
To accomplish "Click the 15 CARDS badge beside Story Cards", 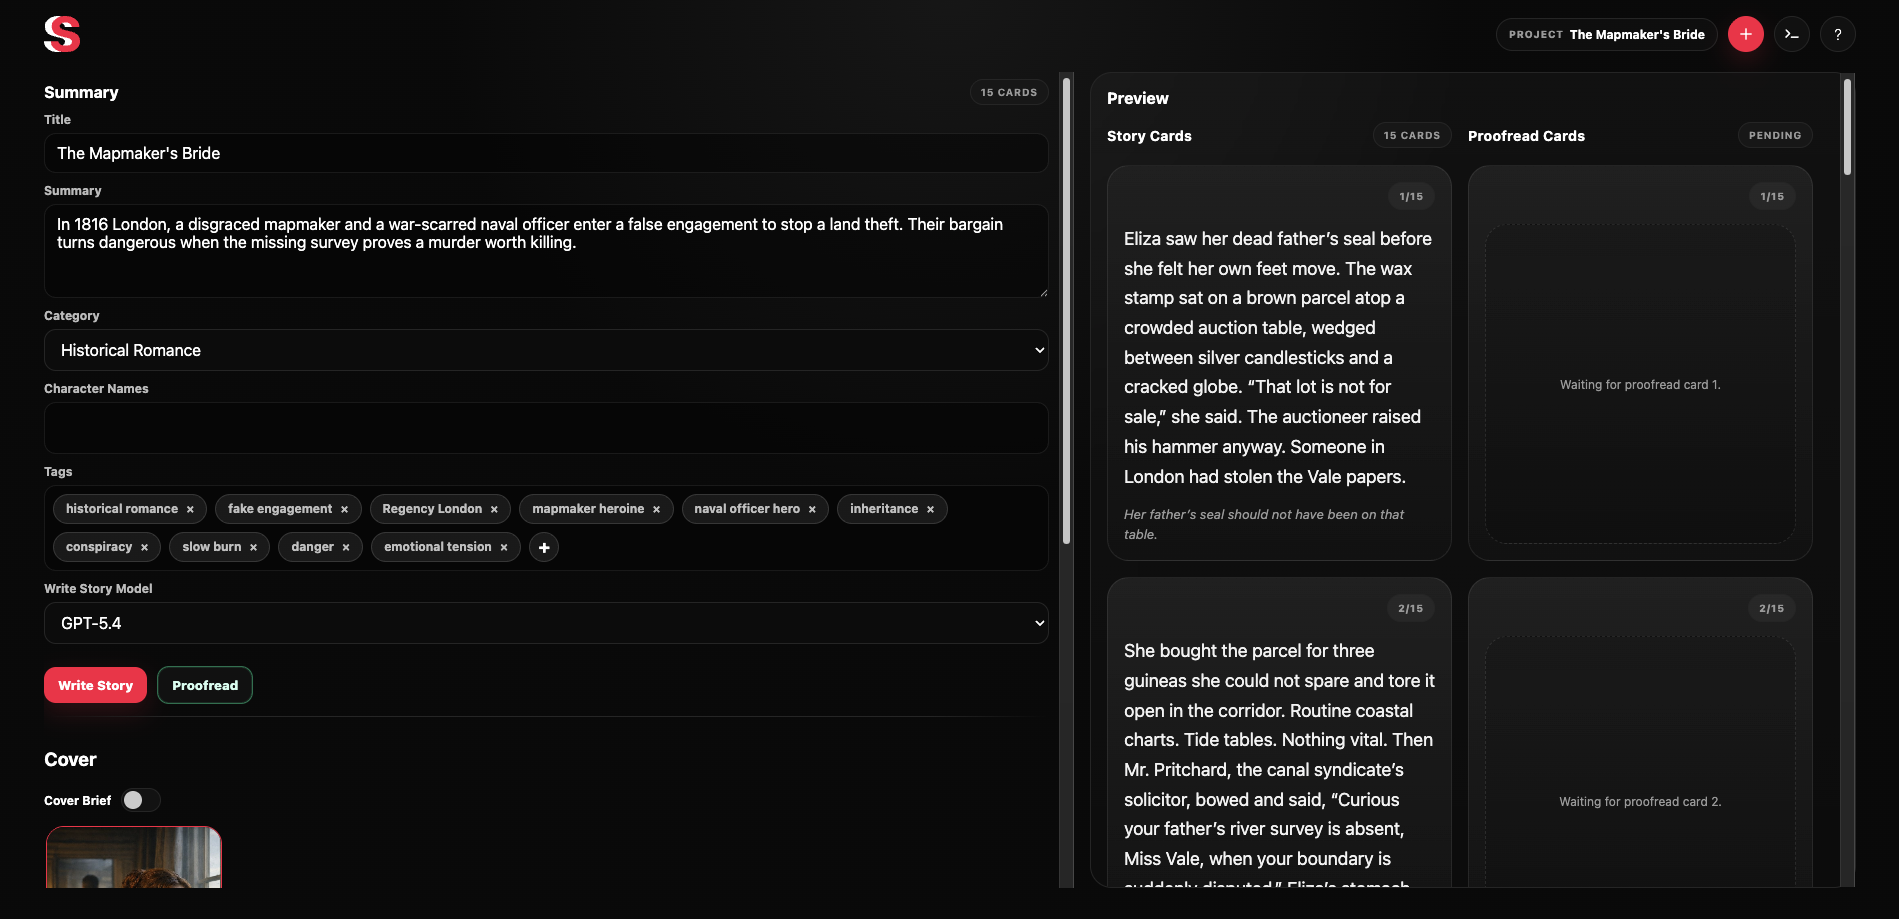I will pyautogui.click(x=1412, y=135).
